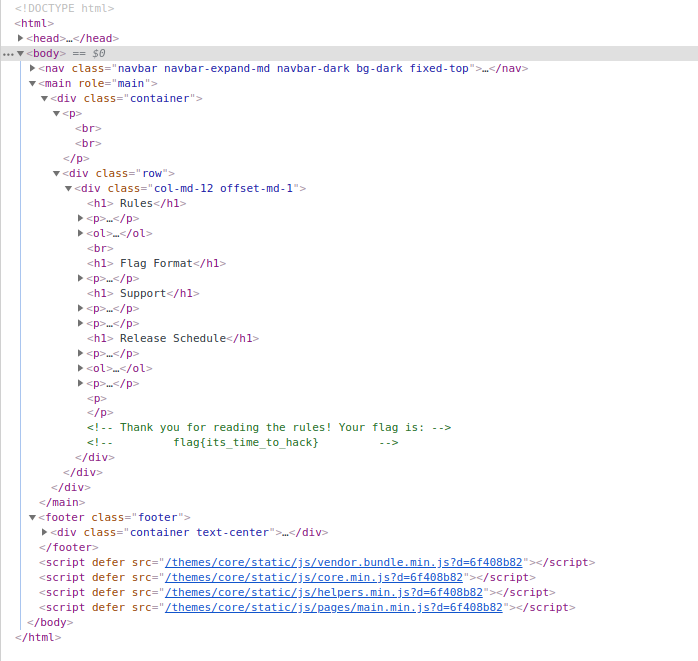
Task: Collapse the main role element
Action: pyautogui.click(x=33, y=83)
